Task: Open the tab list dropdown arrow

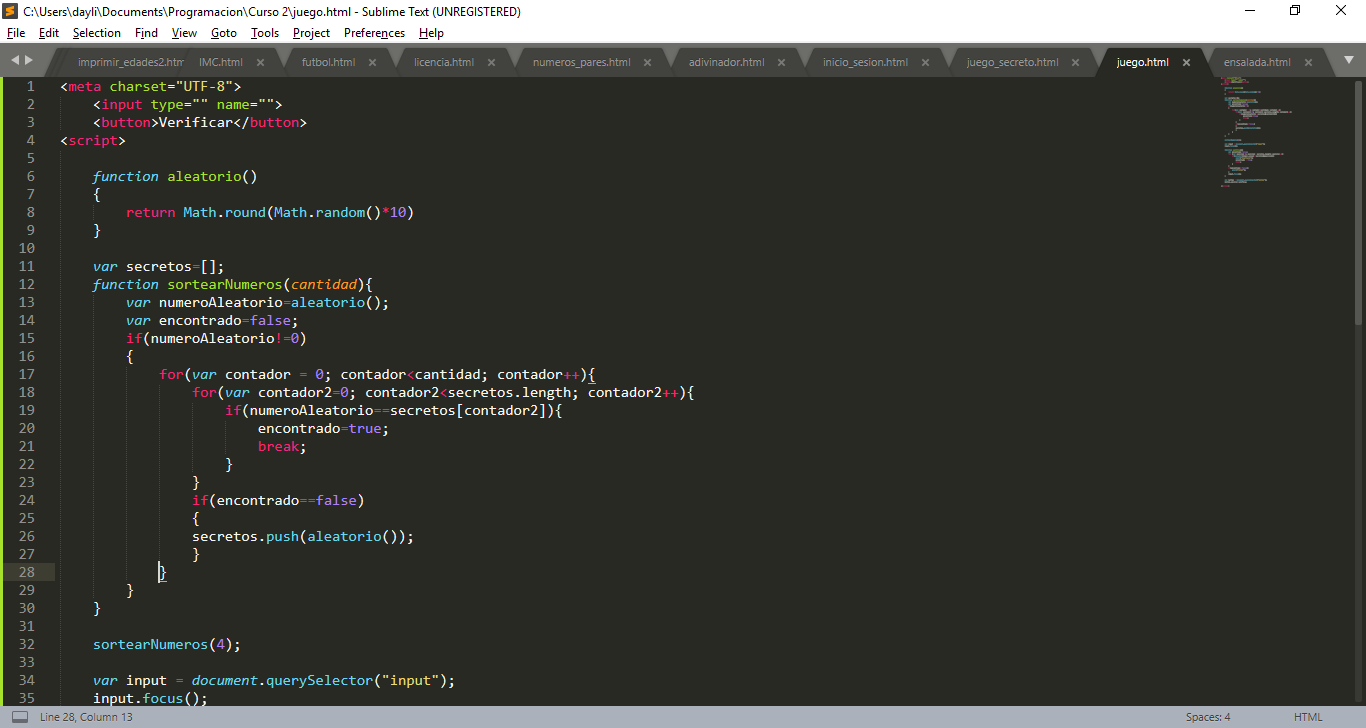Action: tap(1347, 61)
